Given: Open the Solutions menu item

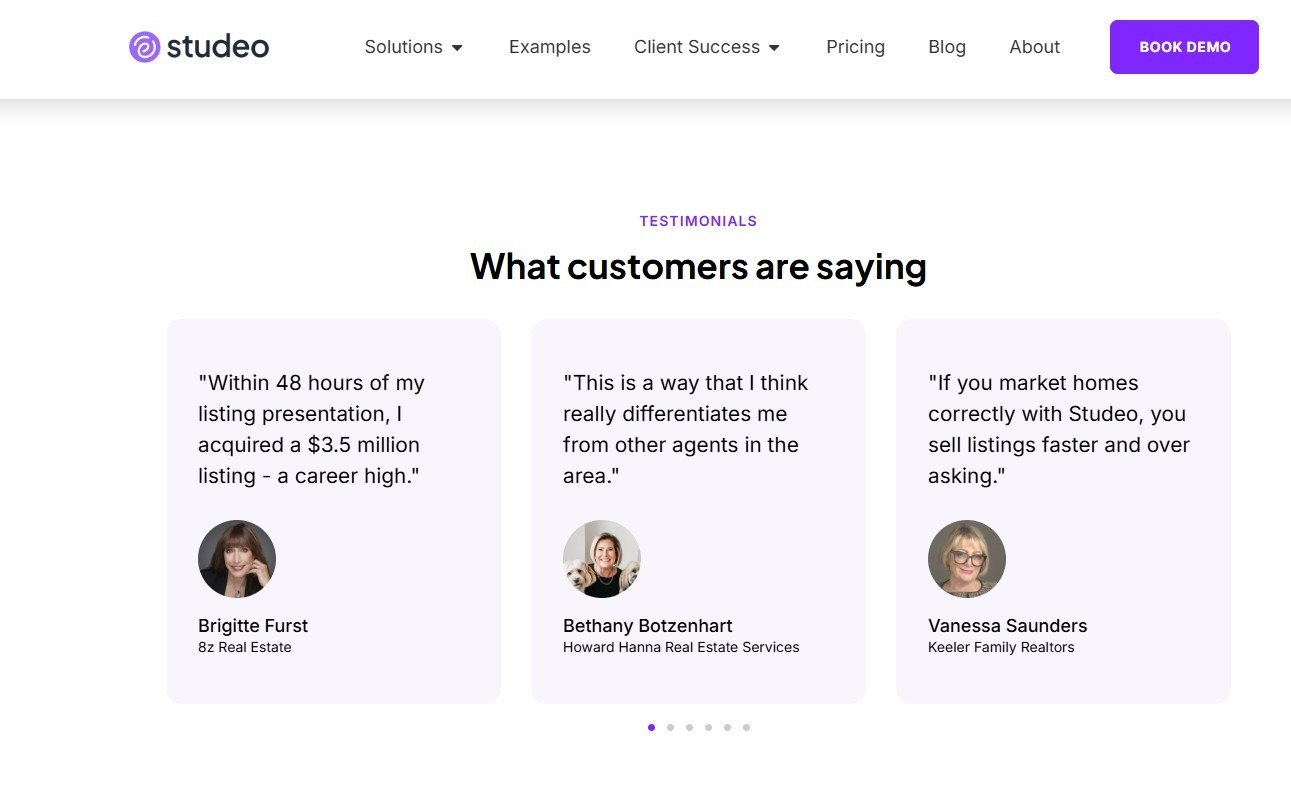Looking at the screenshot, I should (x=403, y=47).
